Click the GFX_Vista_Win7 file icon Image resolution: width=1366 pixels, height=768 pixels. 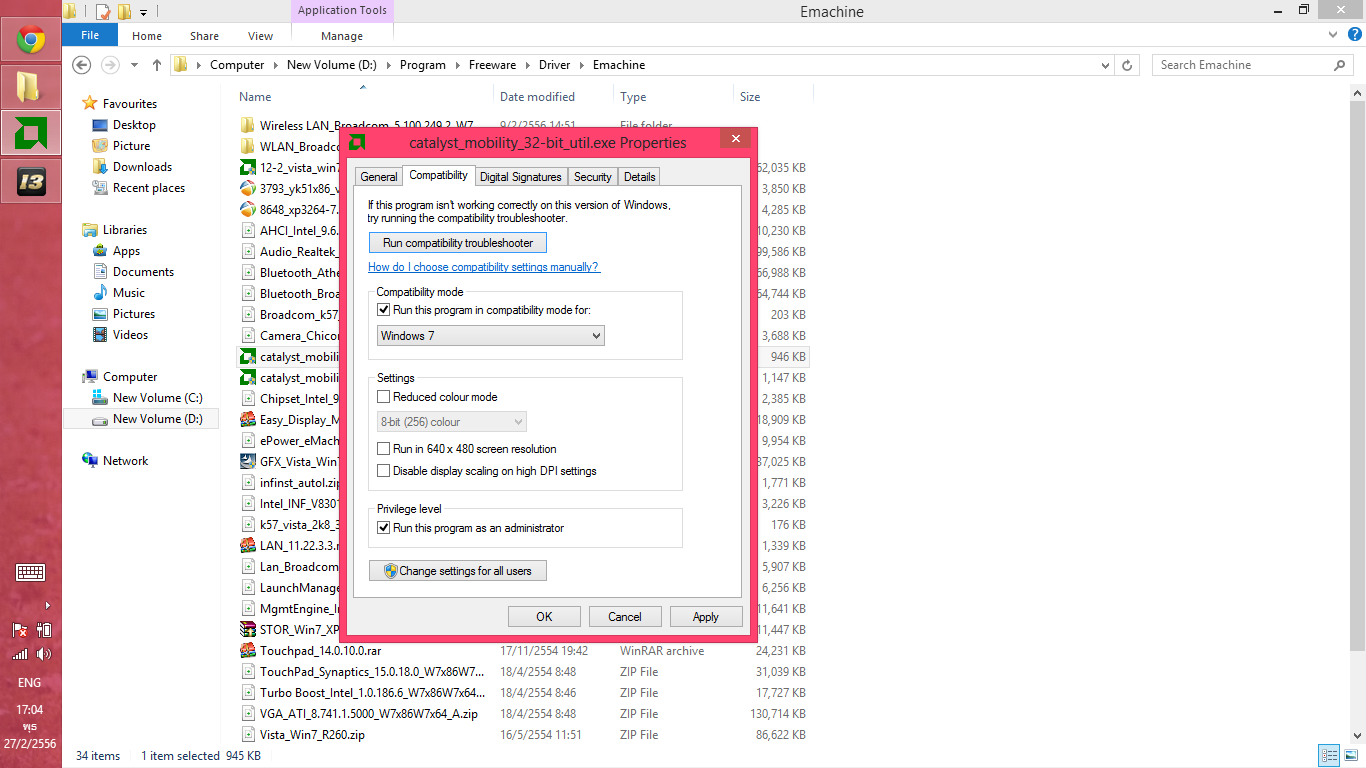tap(248, 461)
